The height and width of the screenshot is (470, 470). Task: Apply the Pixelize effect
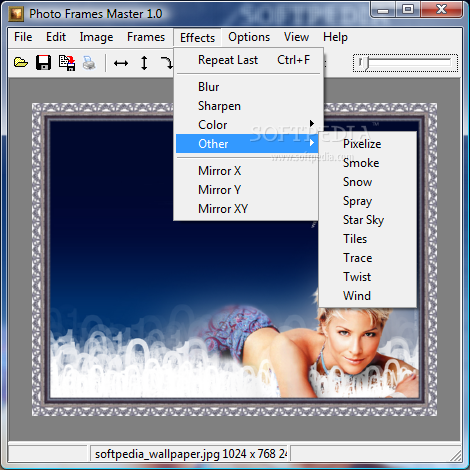368,144
